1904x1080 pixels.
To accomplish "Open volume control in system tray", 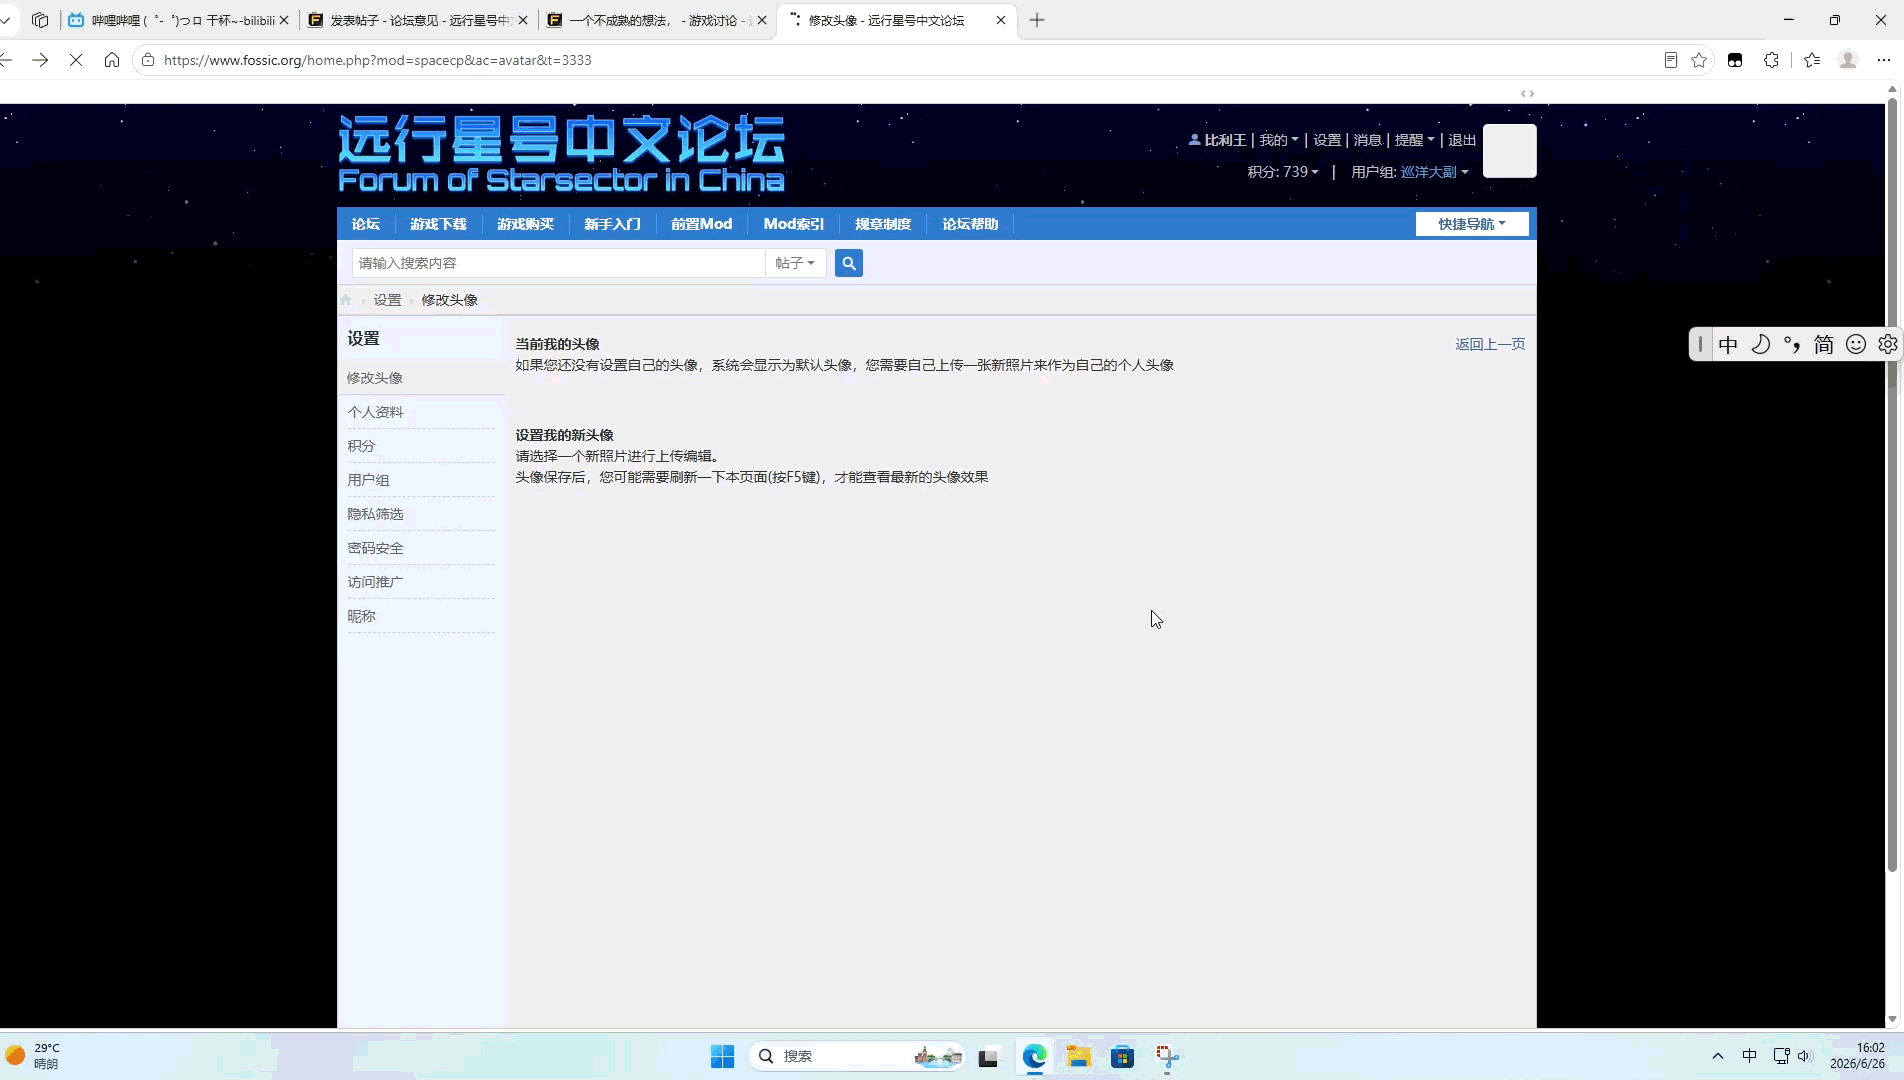I will tap(1805, 1056).
